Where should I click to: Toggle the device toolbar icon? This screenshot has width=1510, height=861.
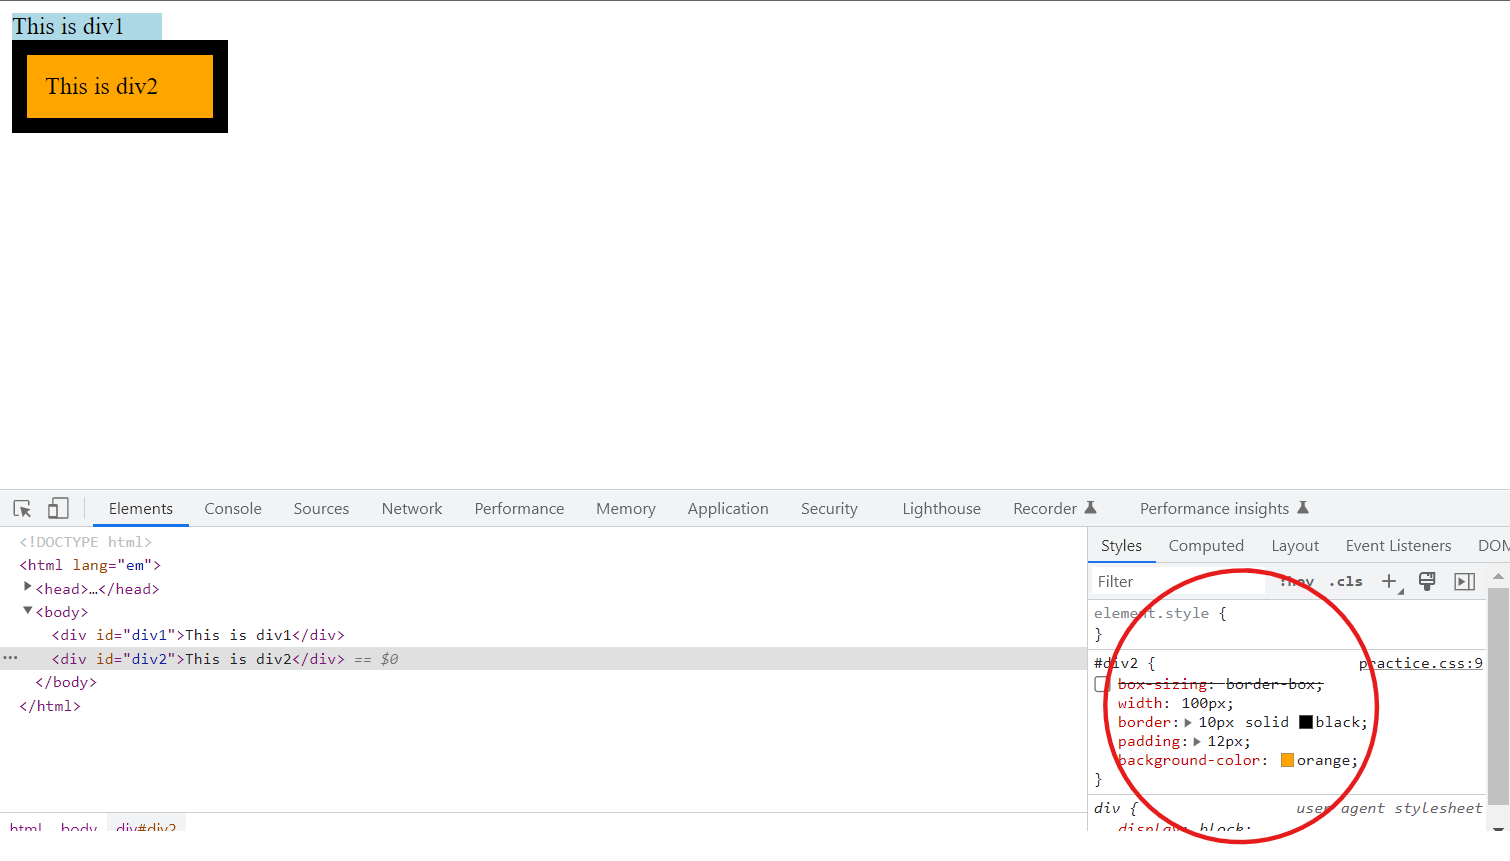59,508
